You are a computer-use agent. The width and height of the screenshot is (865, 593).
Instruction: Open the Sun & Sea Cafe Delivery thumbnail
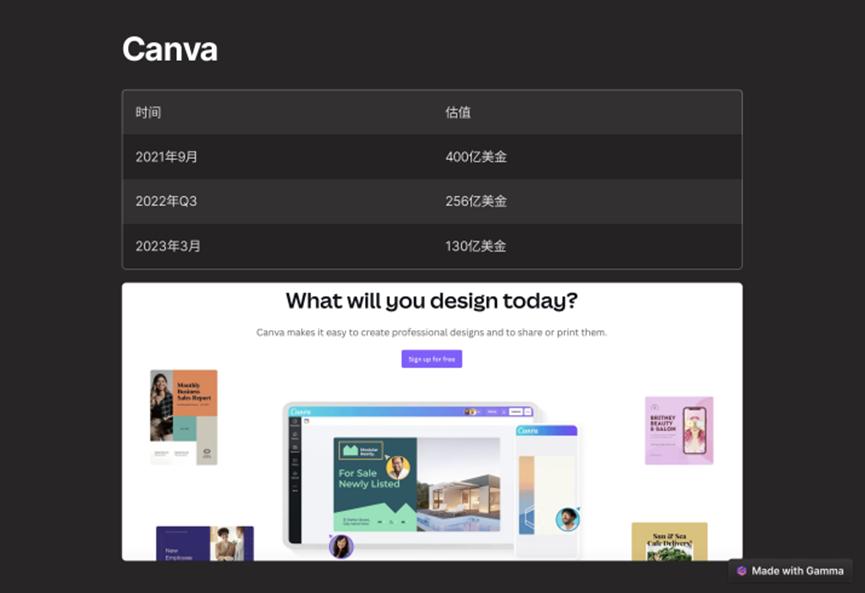click(669, 542)
